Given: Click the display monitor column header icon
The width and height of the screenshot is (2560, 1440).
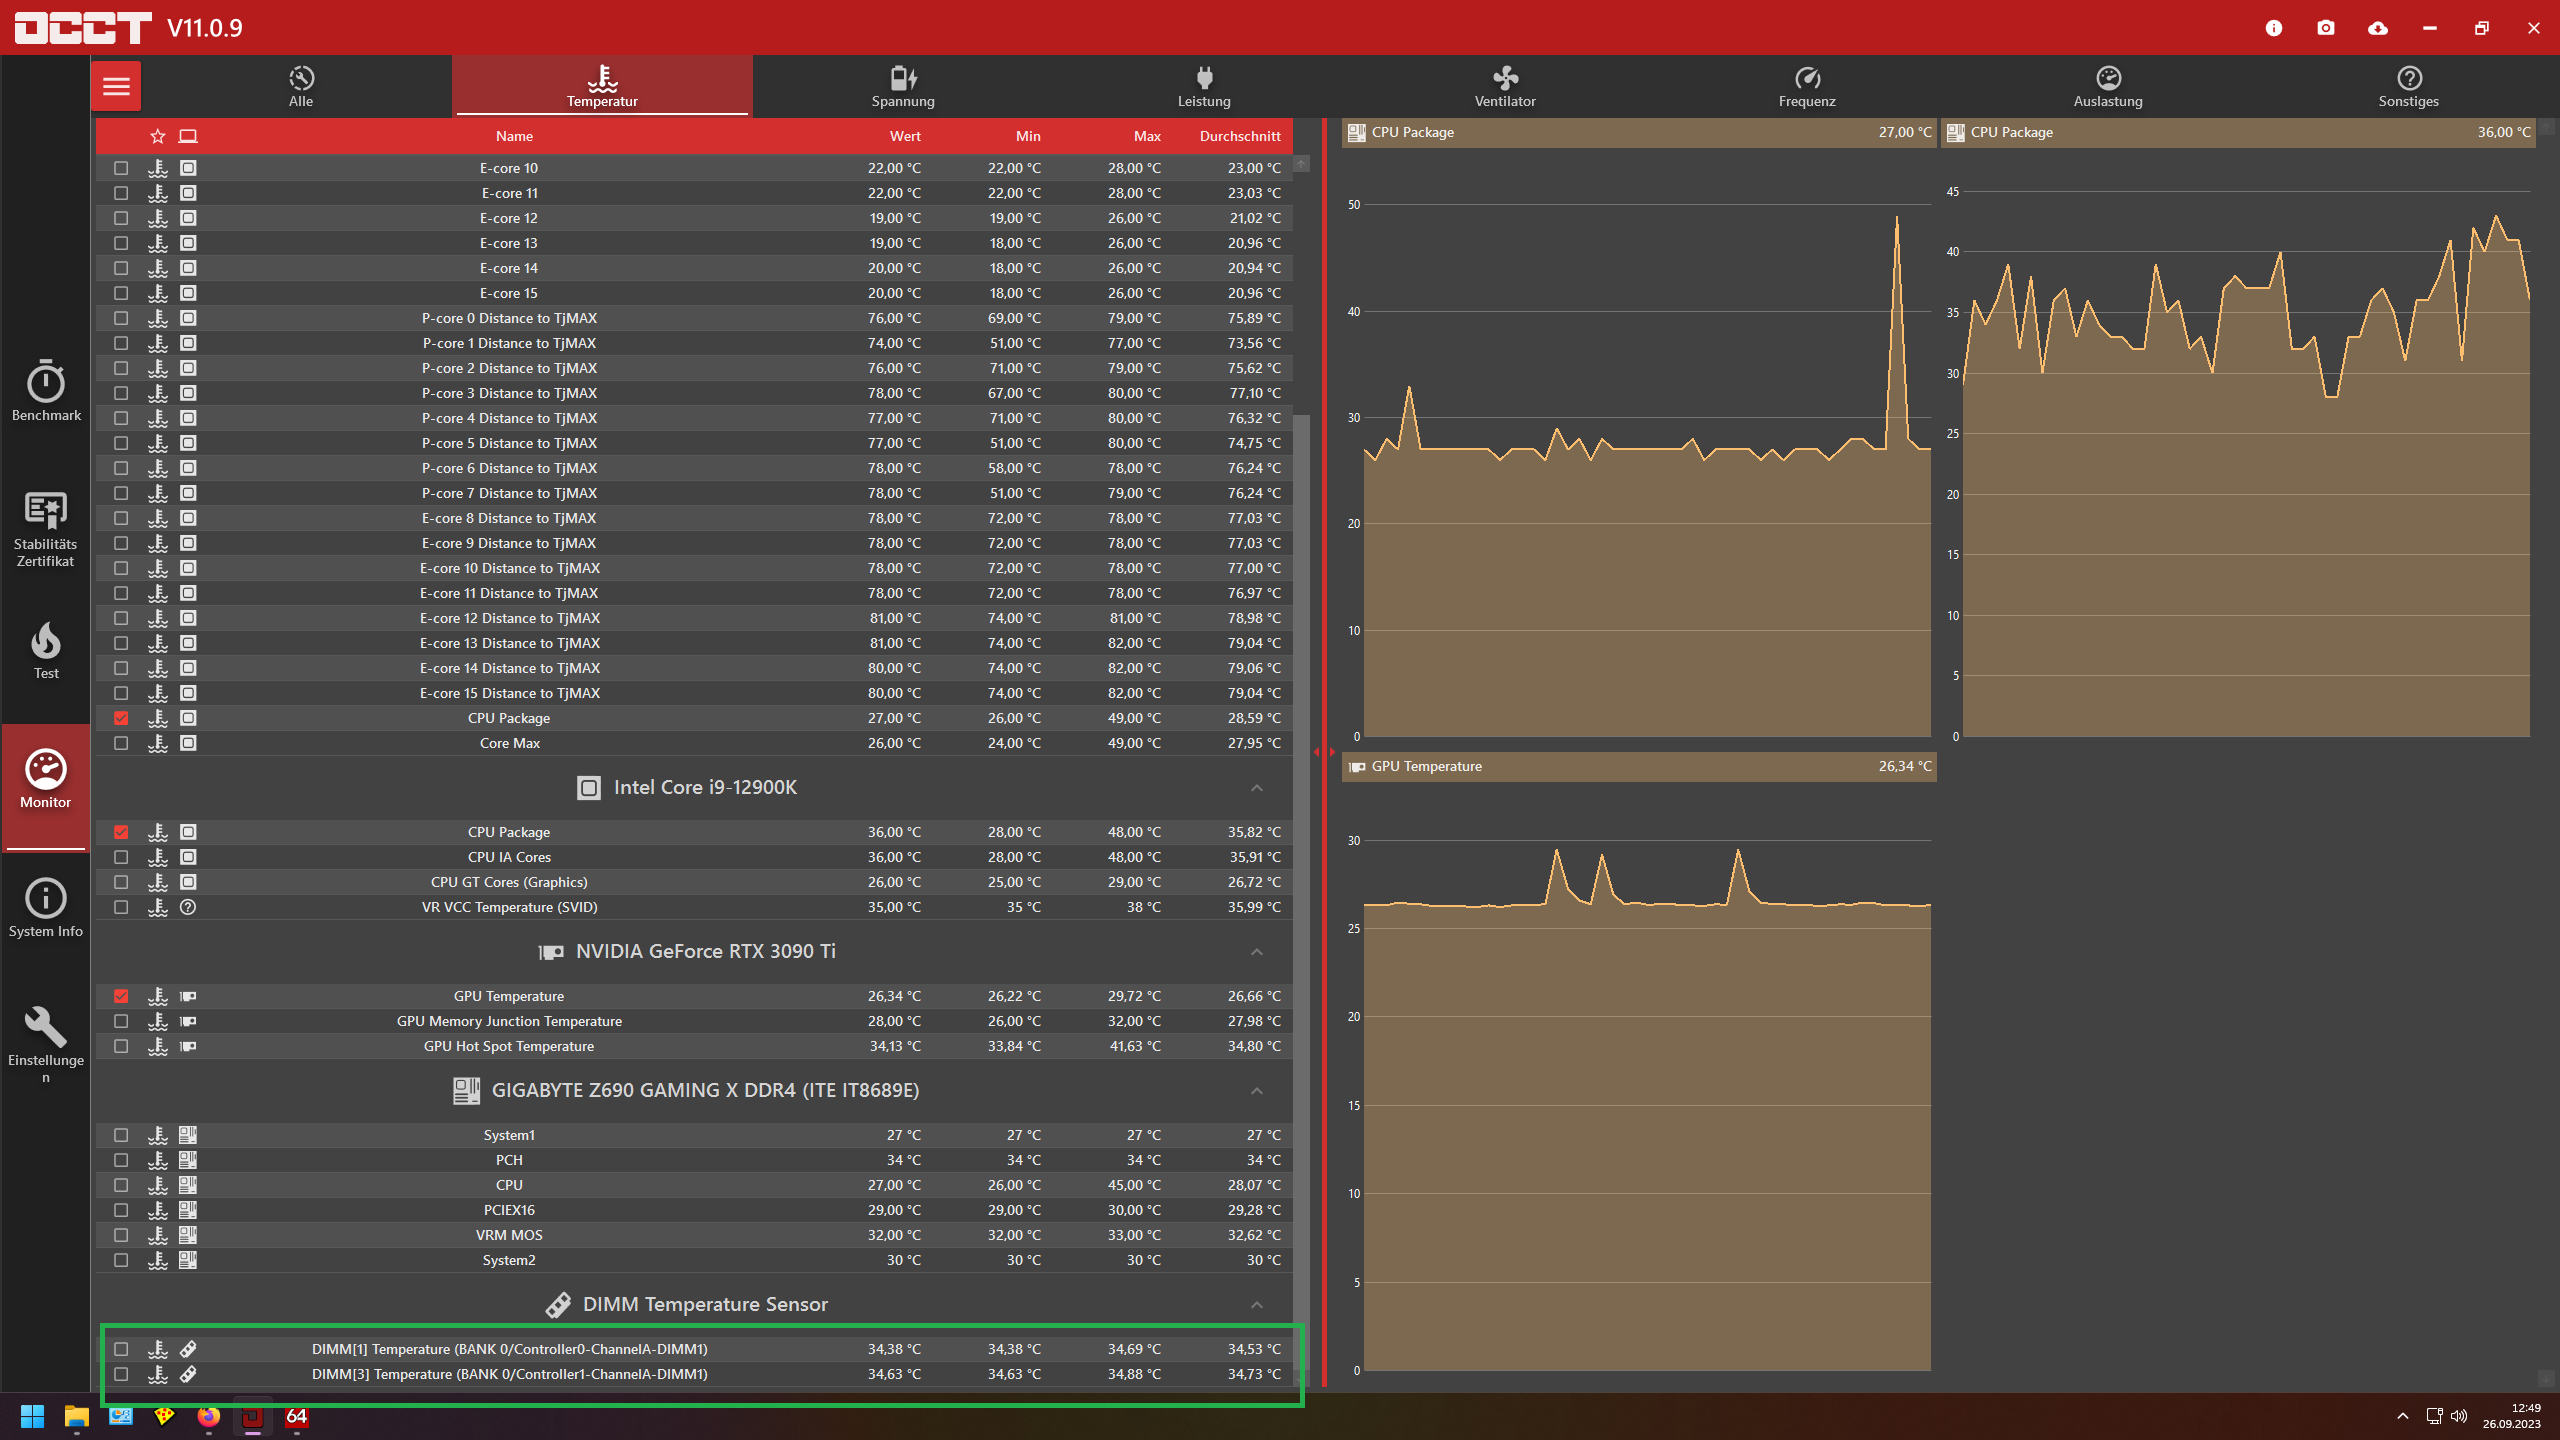Looking at the screenshot, I should click(188, 136).
